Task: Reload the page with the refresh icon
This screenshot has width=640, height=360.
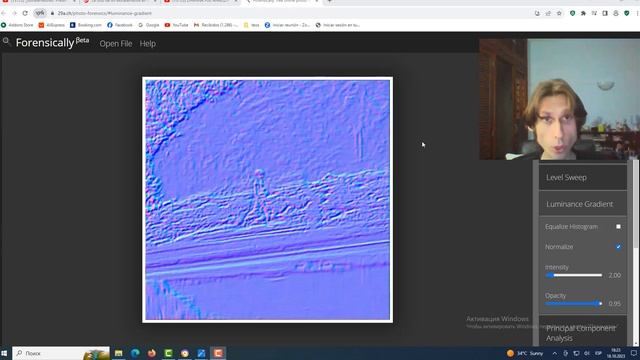Action: pos(25,13)
